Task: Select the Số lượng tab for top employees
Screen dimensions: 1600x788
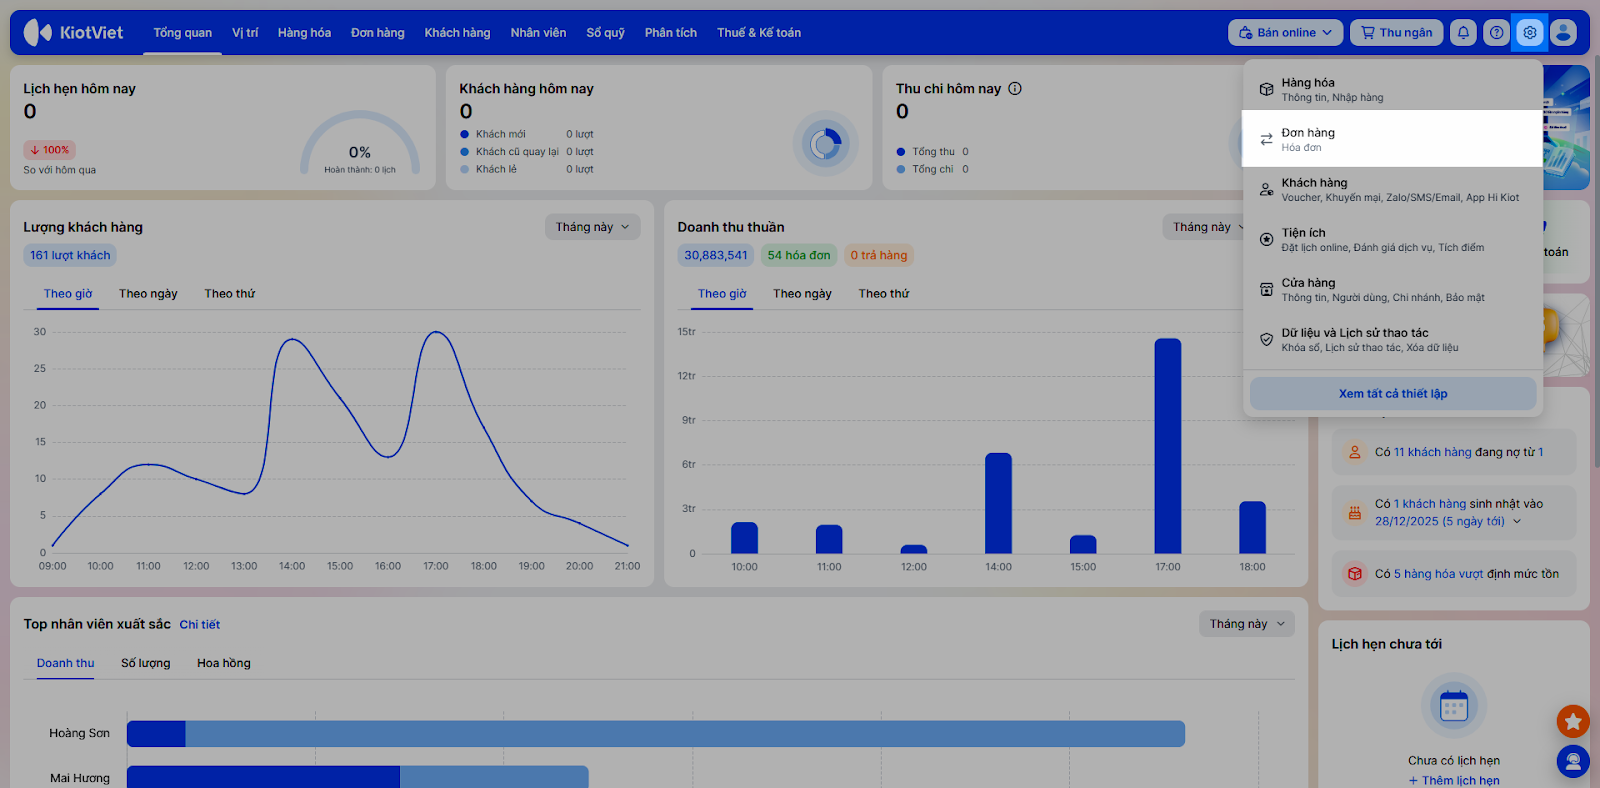Action: pos(146,663)
